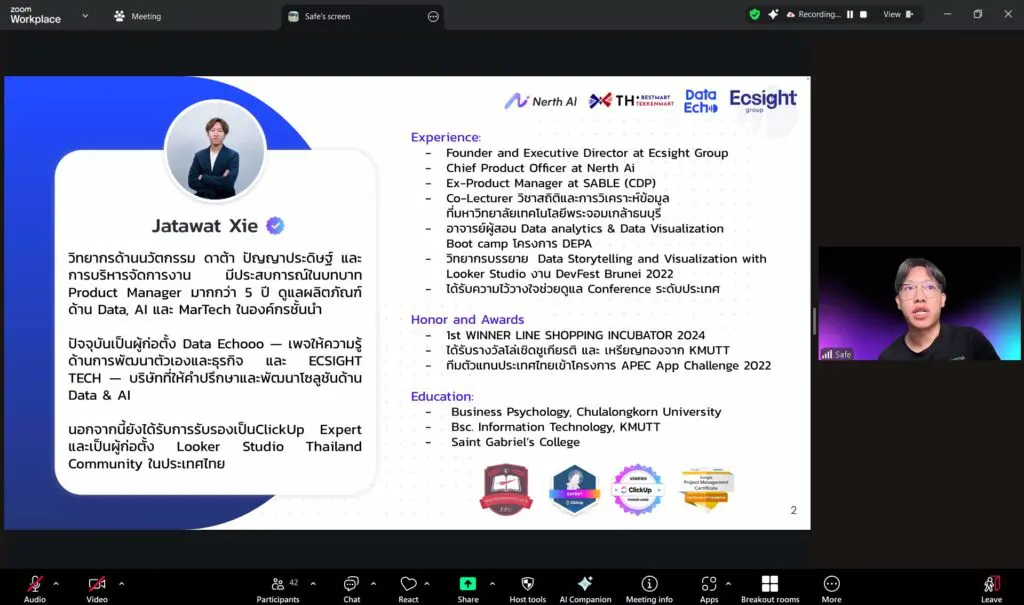Click Data Echo logo on slide
The image size is (1024, 605).
point(701,101)
